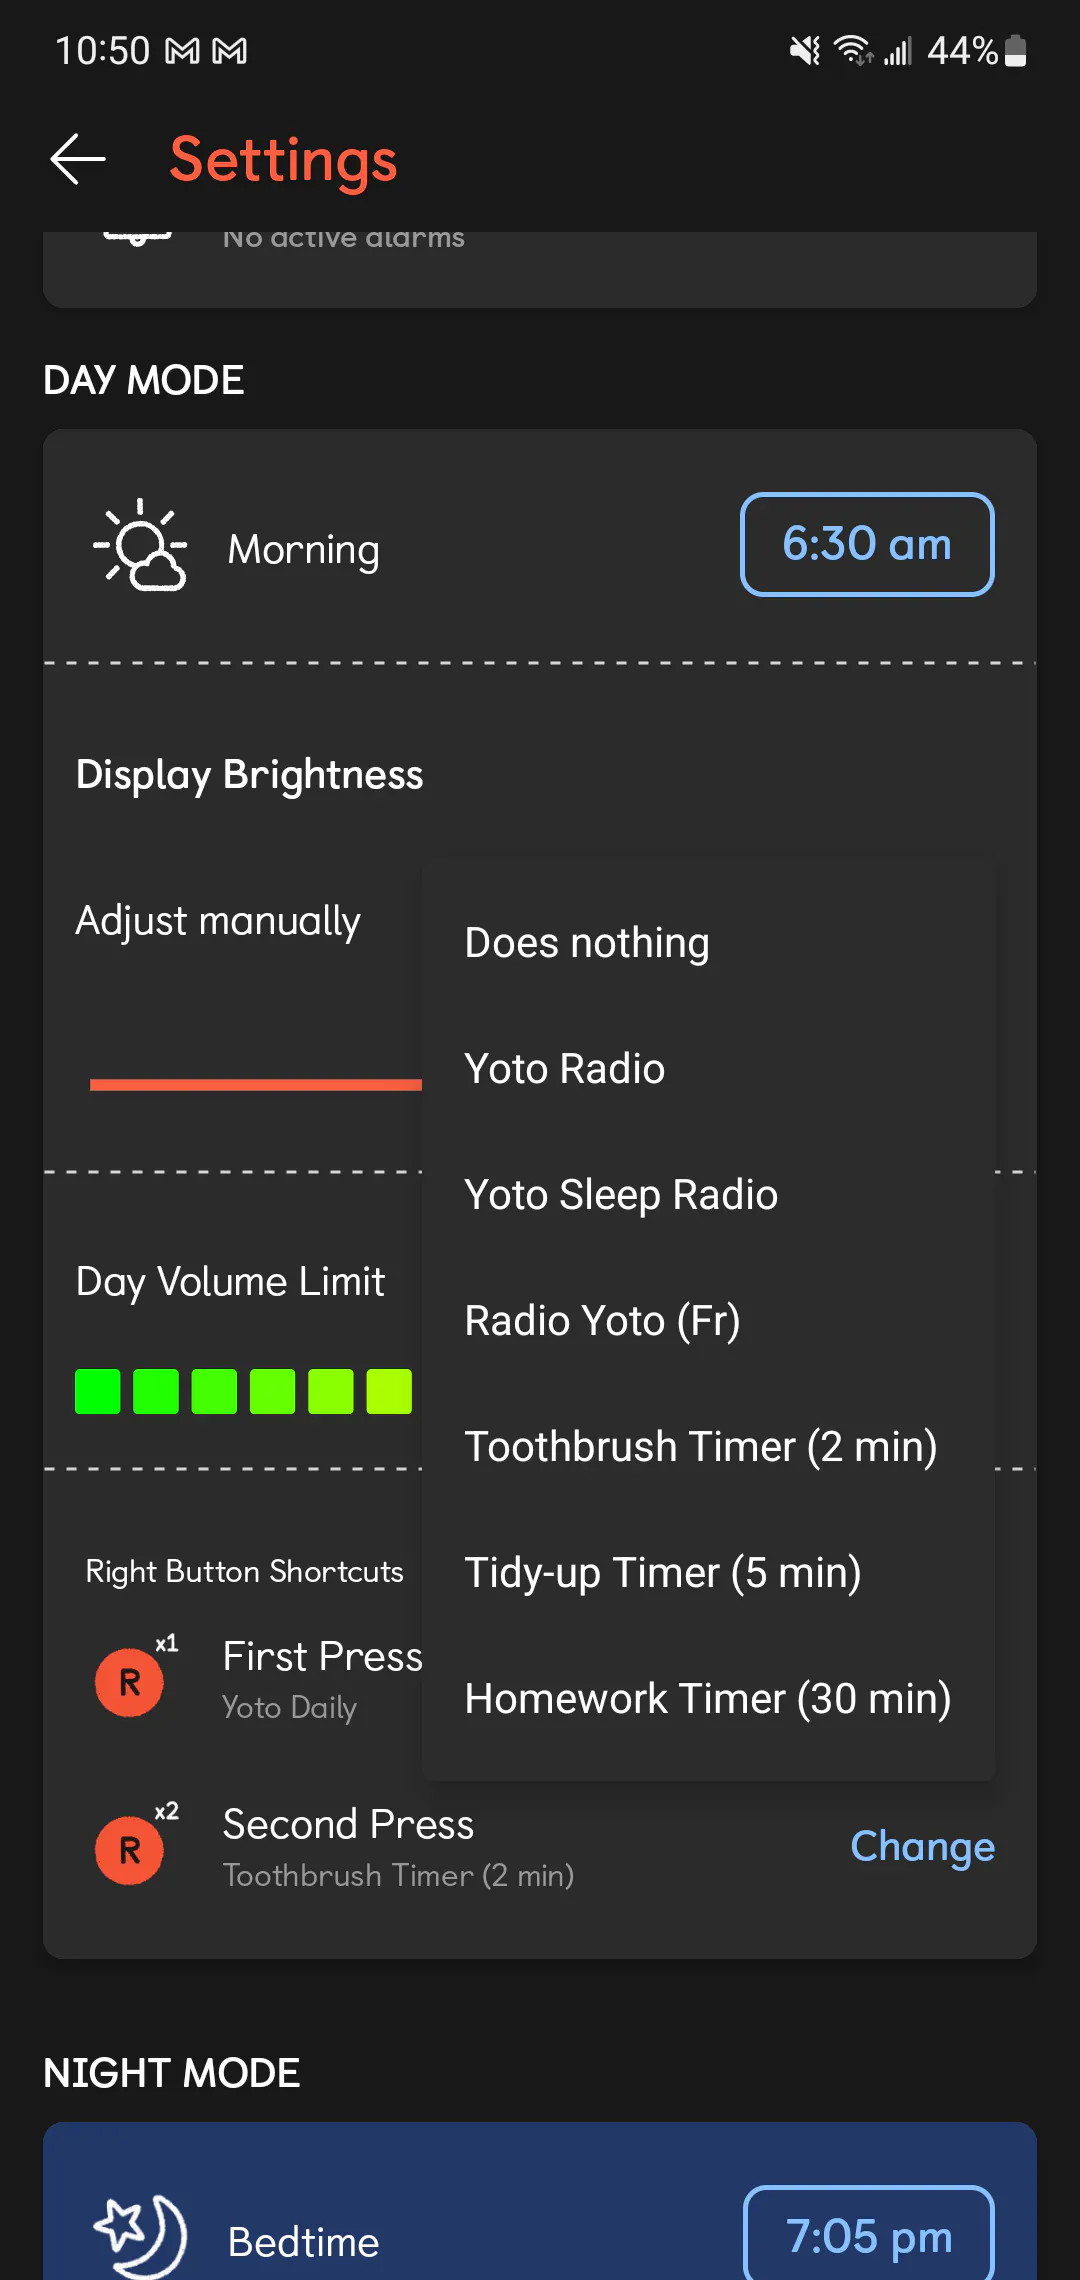Image resolution: width=1080 pixels, height=2280 pixels.
Task: Open the 6:30 am morning time picker
Action: pos(867,544)
